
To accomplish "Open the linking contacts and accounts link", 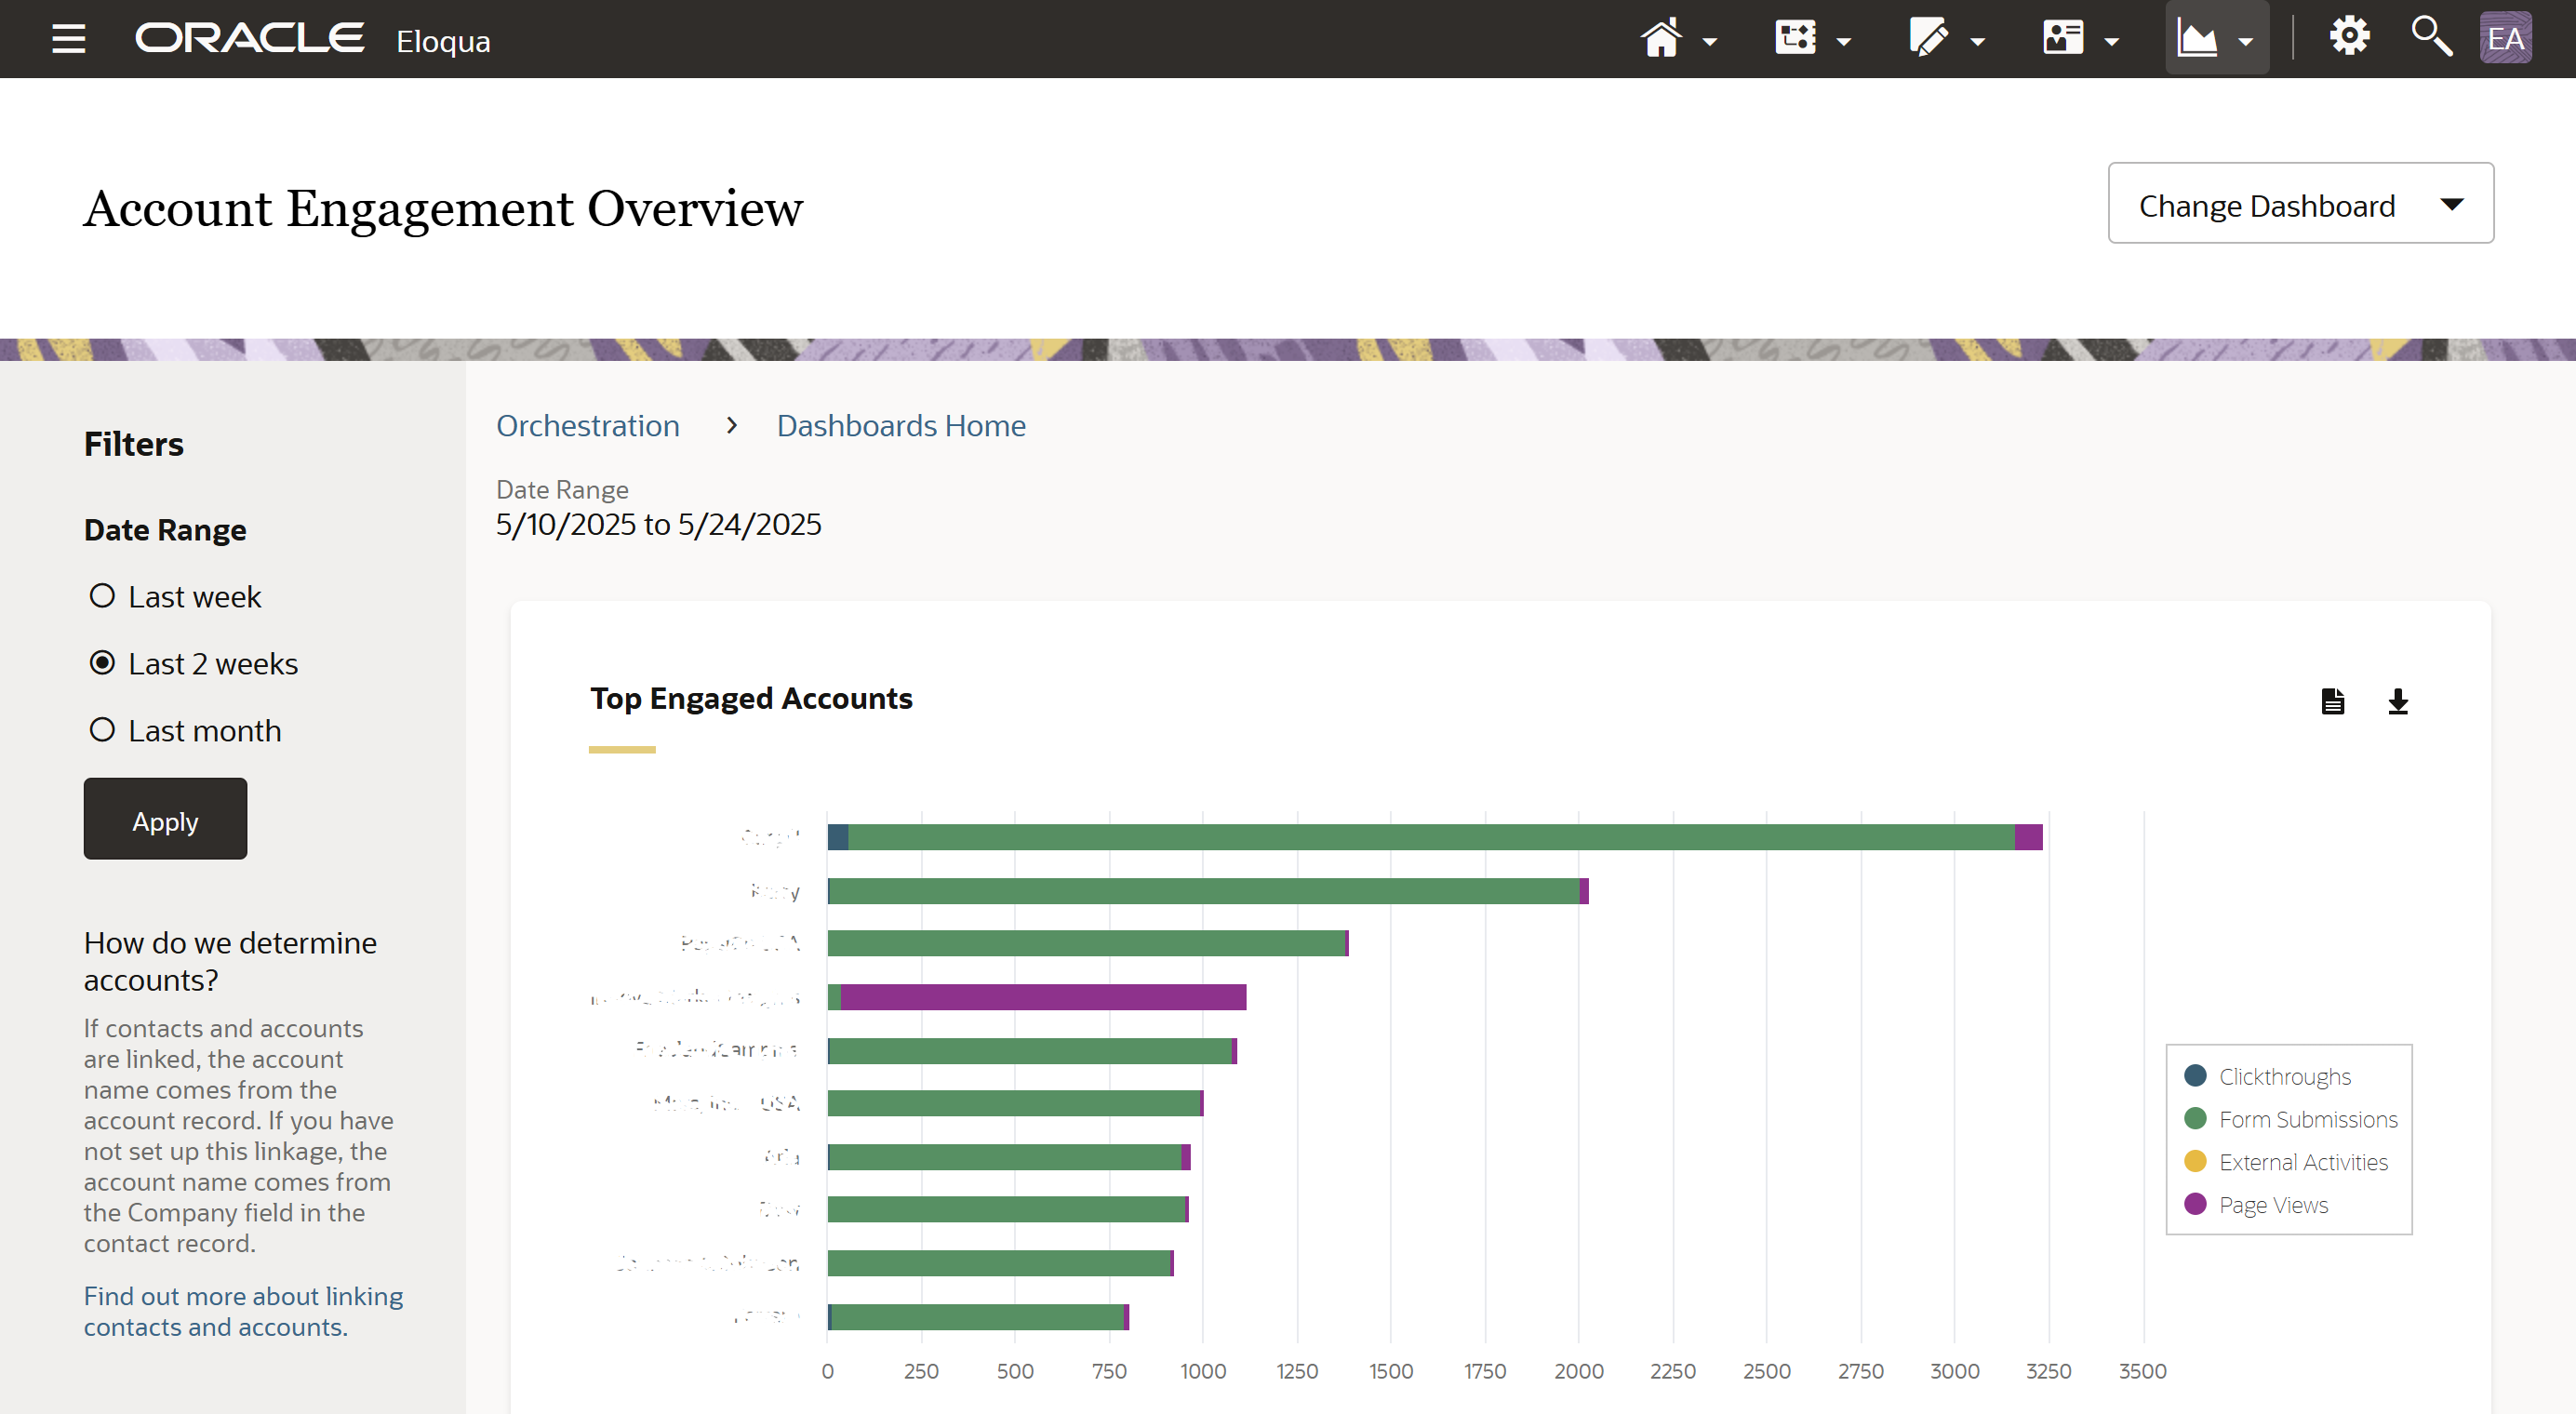I will click(242, 1311).
